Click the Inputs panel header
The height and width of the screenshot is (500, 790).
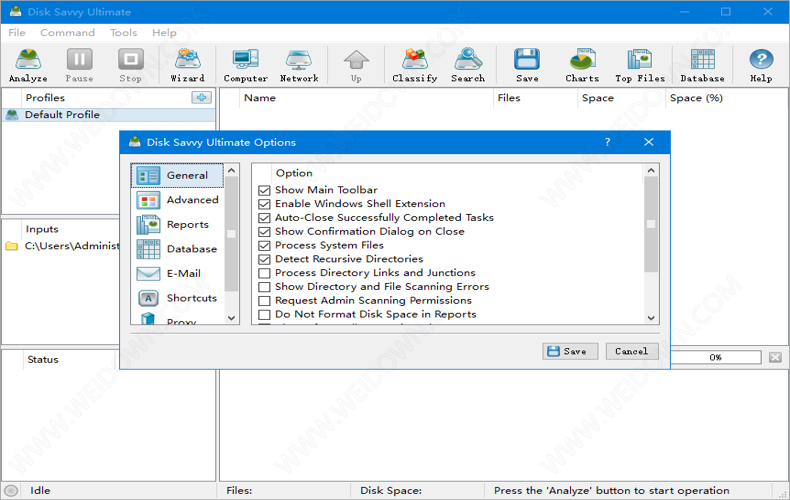pos(42,229)
